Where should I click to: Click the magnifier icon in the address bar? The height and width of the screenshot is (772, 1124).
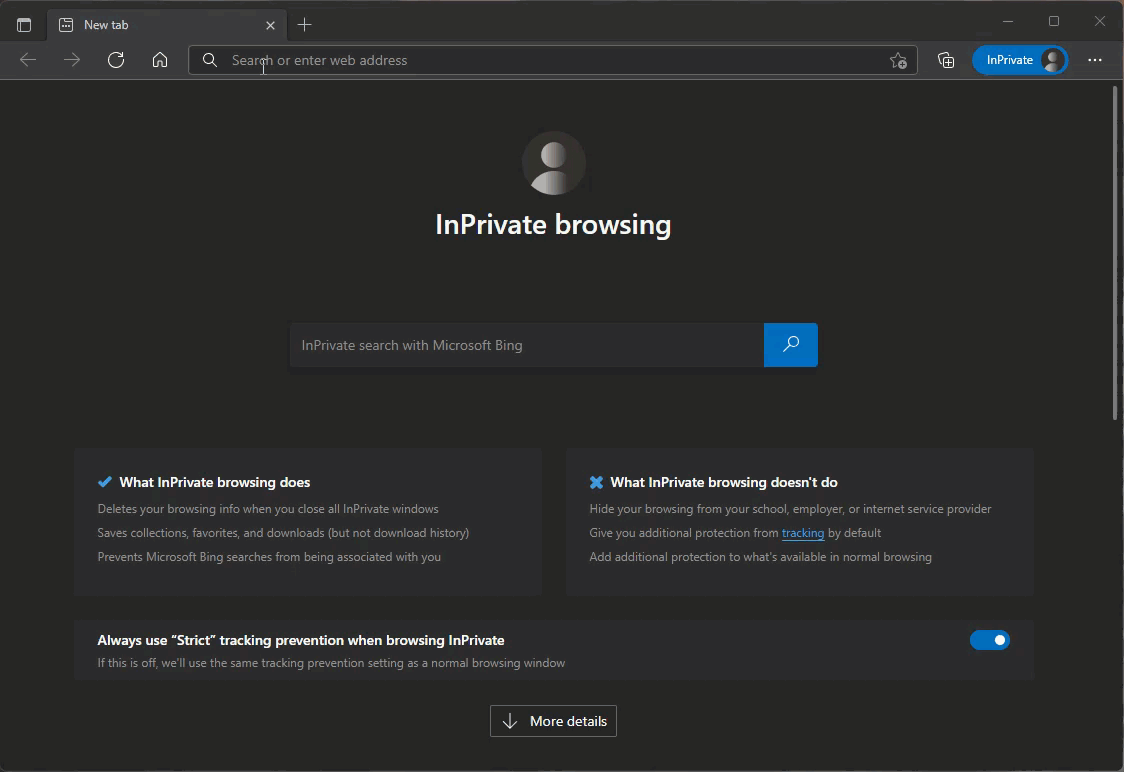[x=209, y=60]
